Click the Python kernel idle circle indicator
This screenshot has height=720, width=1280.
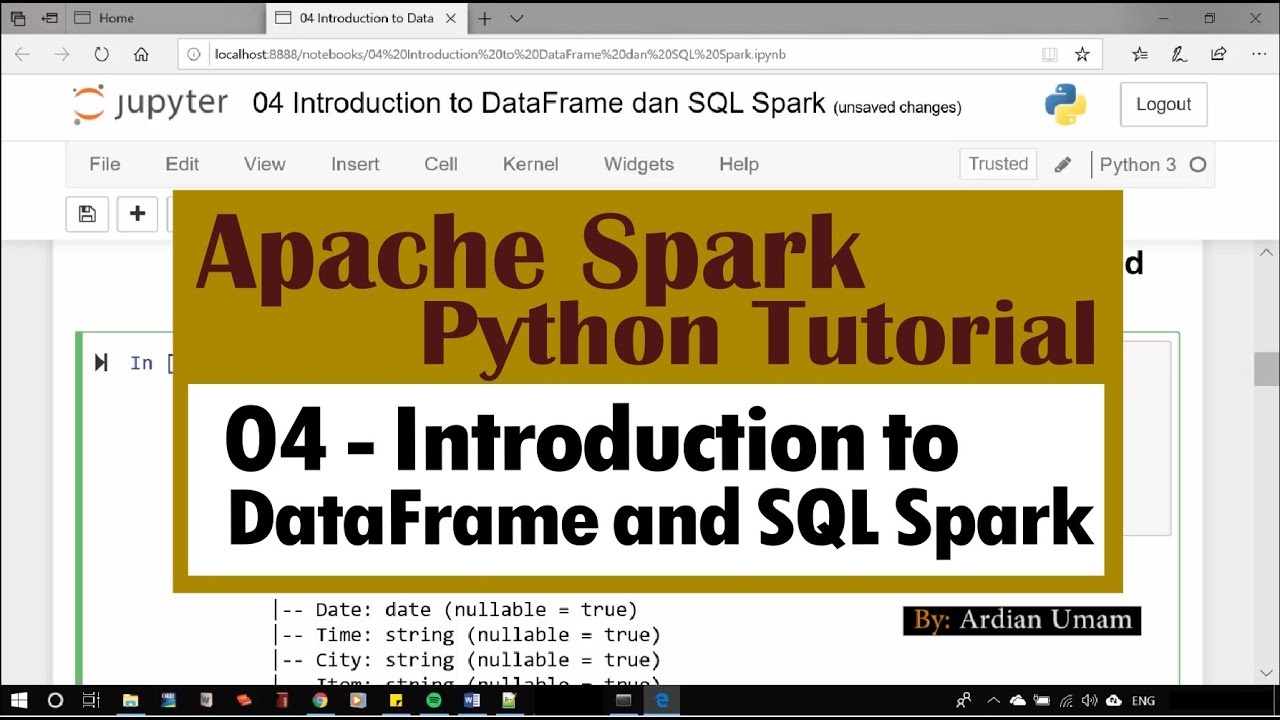point(1198,165)
